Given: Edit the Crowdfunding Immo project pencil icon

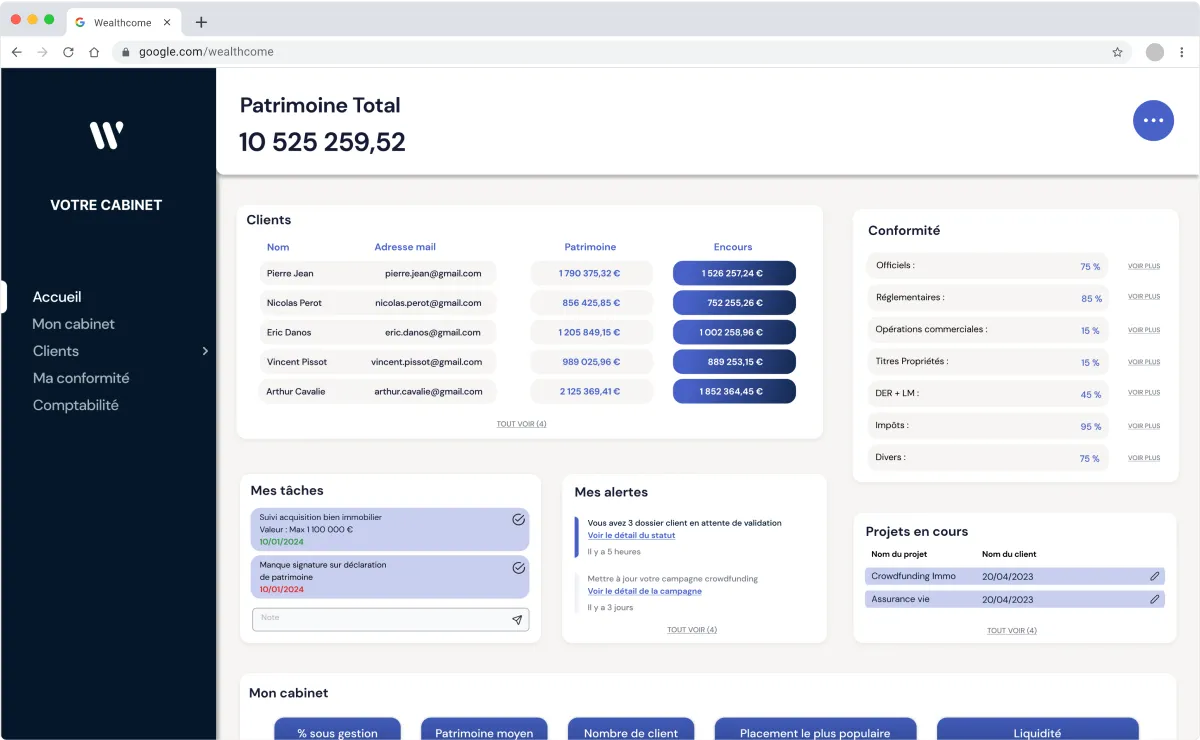Looking at the screenshot, I should (1155, 576).
